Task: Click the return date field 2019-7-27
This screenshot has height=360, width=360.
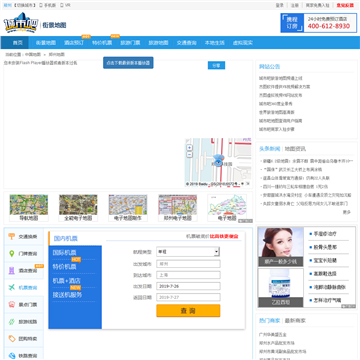Action: [x=188, y=297]
